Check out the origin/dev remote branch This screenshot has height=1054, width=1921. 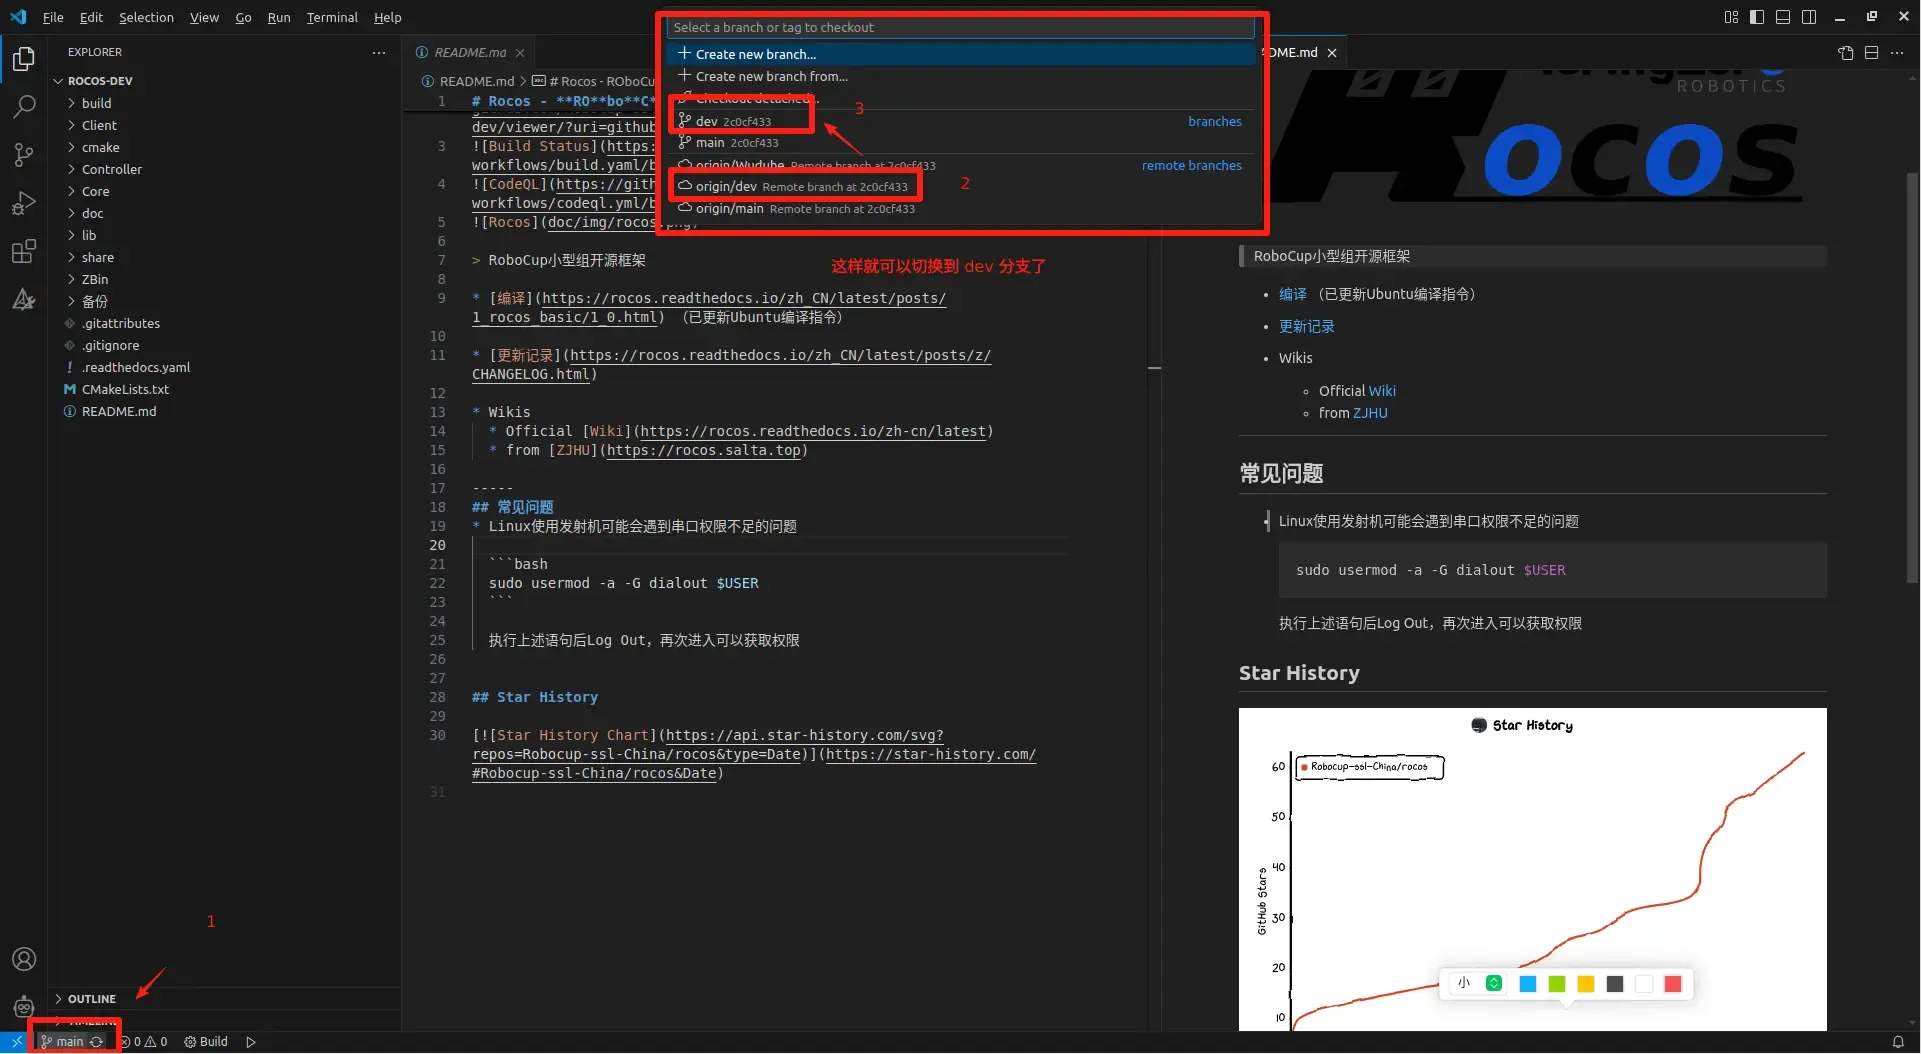(x=960, y=187)
